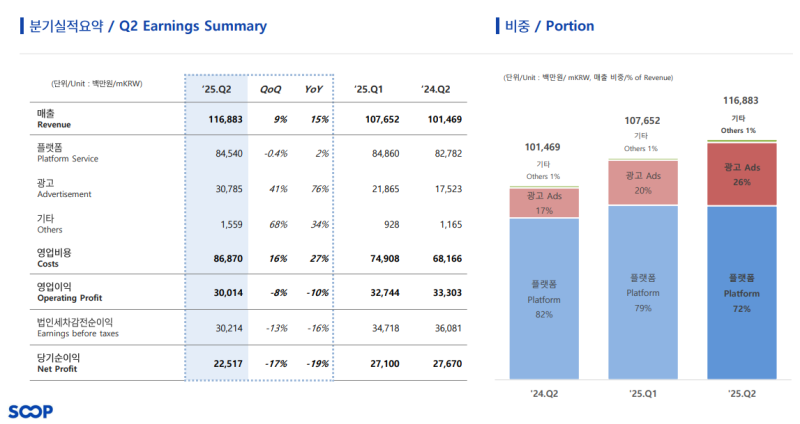Click the '25.Q1 column header

tap(370, 90)
